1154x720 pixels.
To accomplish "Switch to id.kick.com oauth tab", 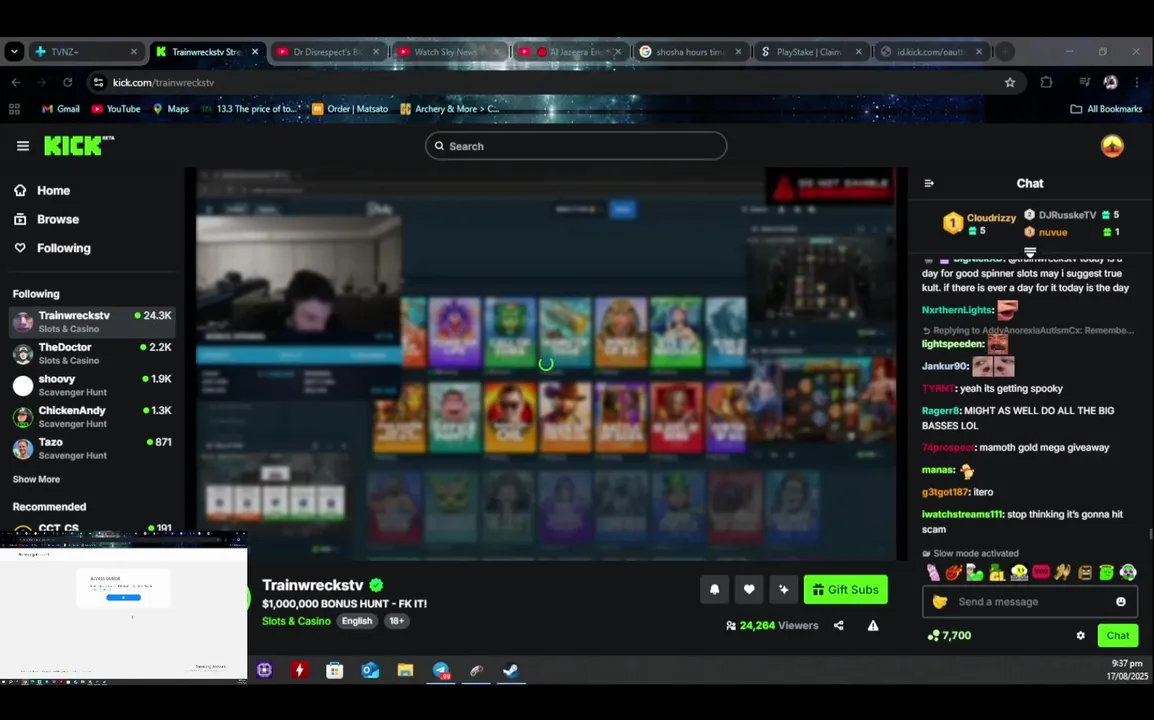I will [930, 52].
